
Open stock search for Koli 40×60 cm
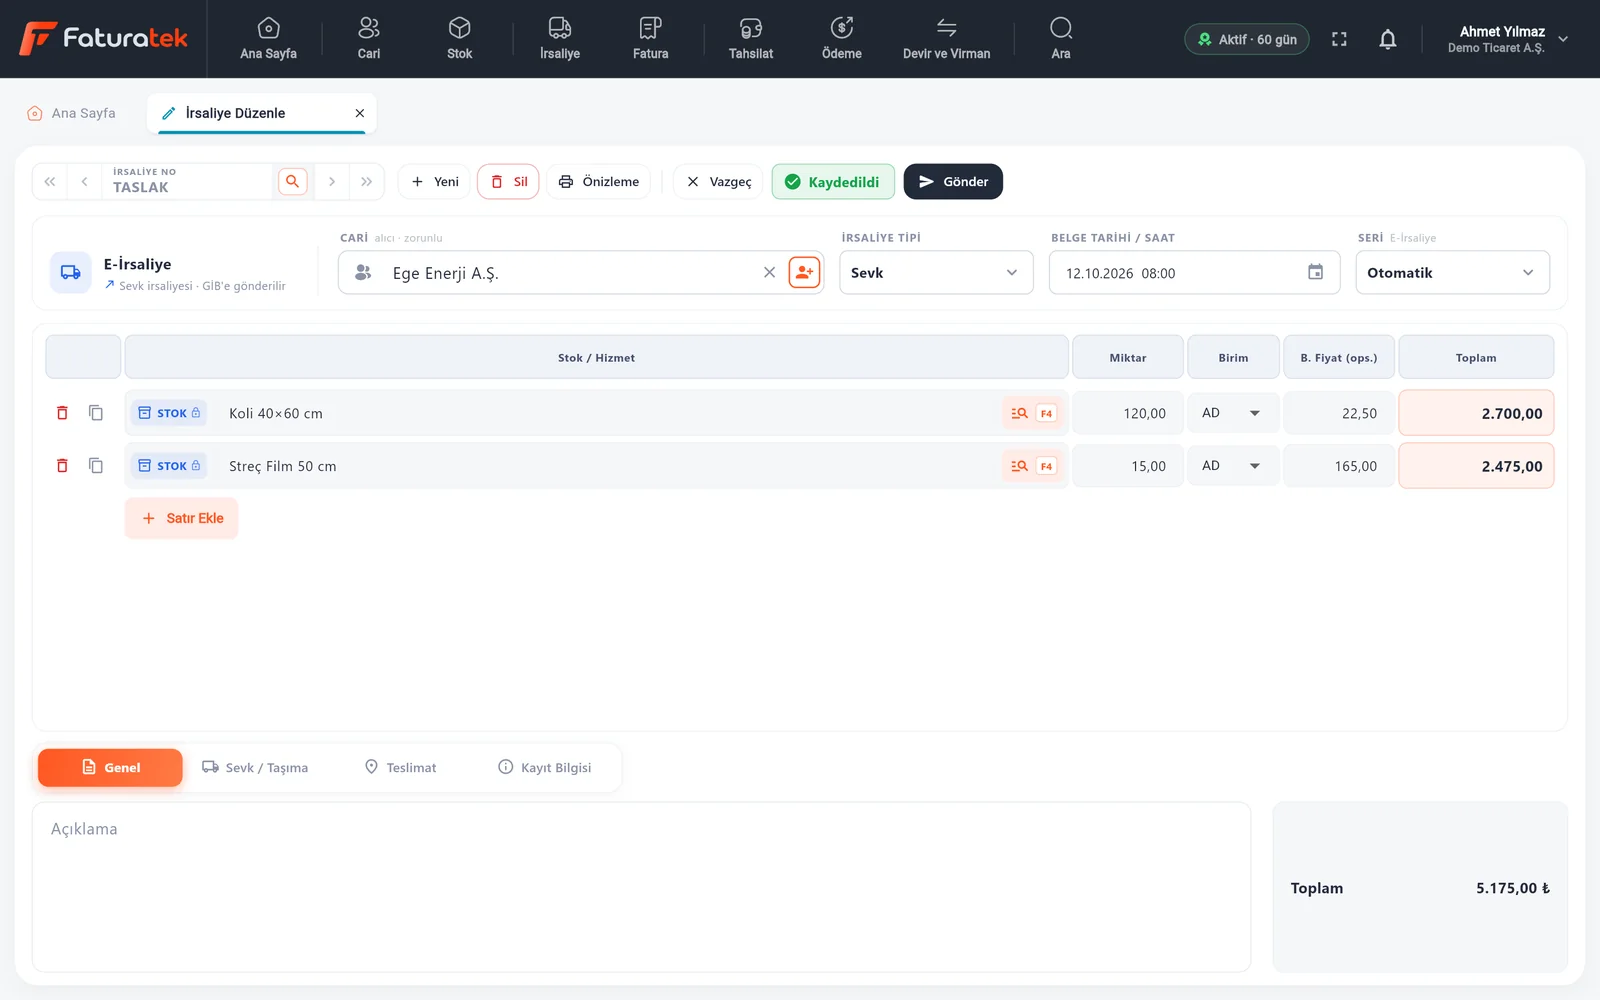tap(1019, 413)
